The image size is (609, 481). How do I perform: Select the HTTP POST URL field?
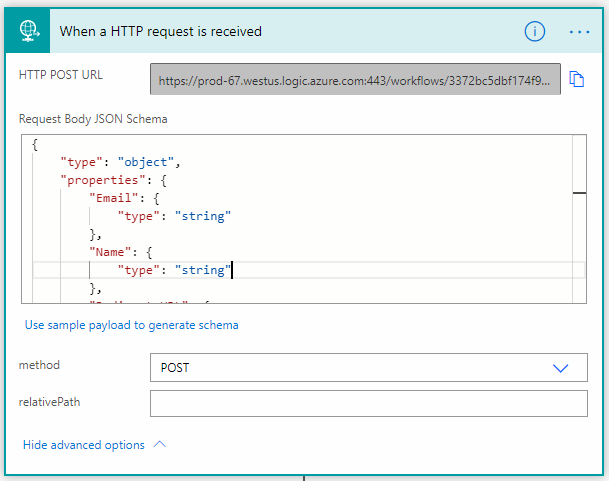point(355,79)
